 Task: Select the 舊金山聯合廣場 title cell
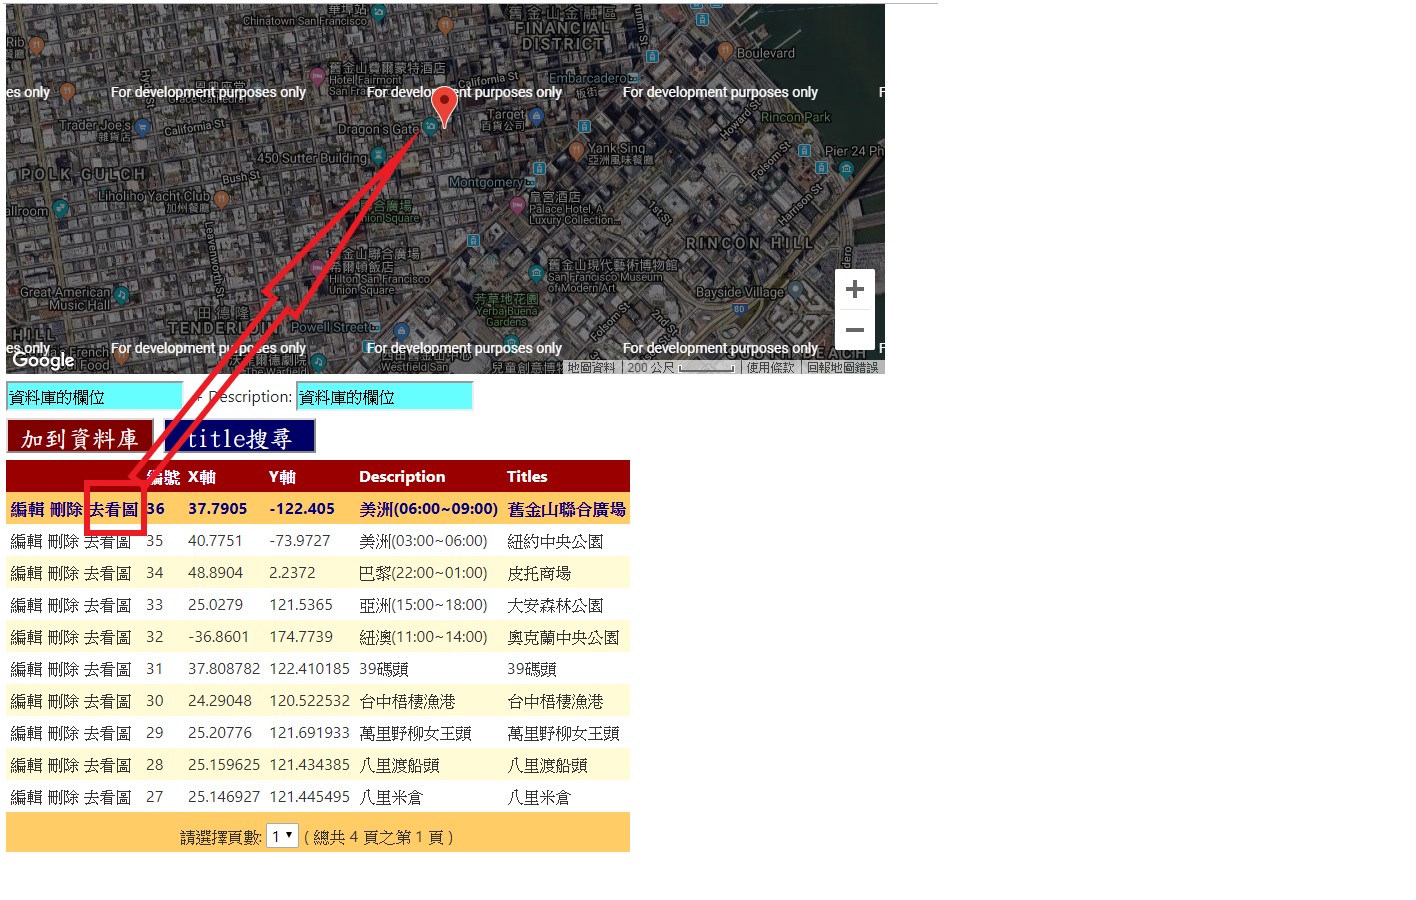[566, 509]
